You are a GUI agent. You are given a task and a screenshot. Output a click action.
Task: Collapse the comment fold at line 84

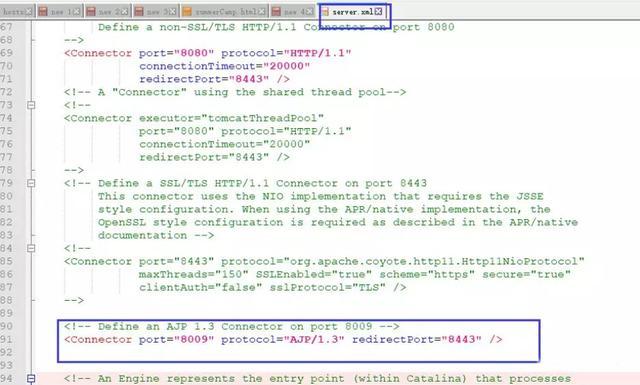point(31,248)
